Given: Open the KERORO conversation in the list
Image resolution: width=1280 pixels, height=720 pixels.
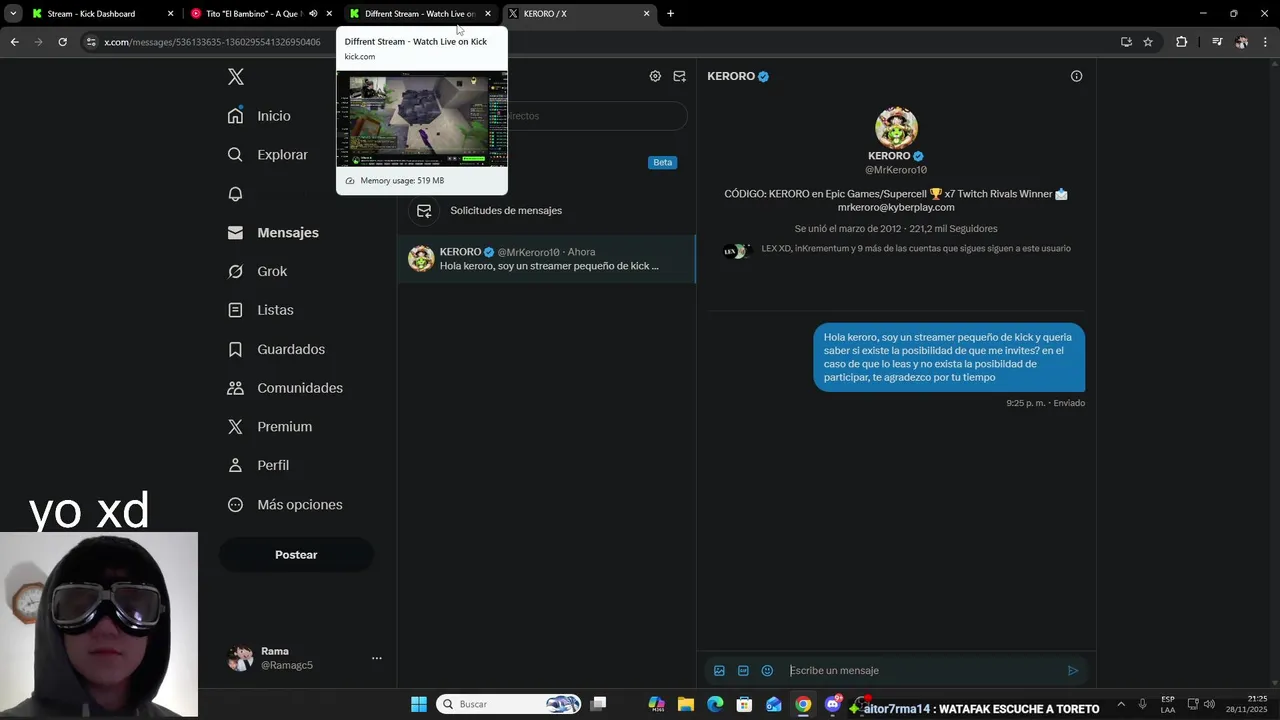Looking at the screenshot, I should [546, 259].
